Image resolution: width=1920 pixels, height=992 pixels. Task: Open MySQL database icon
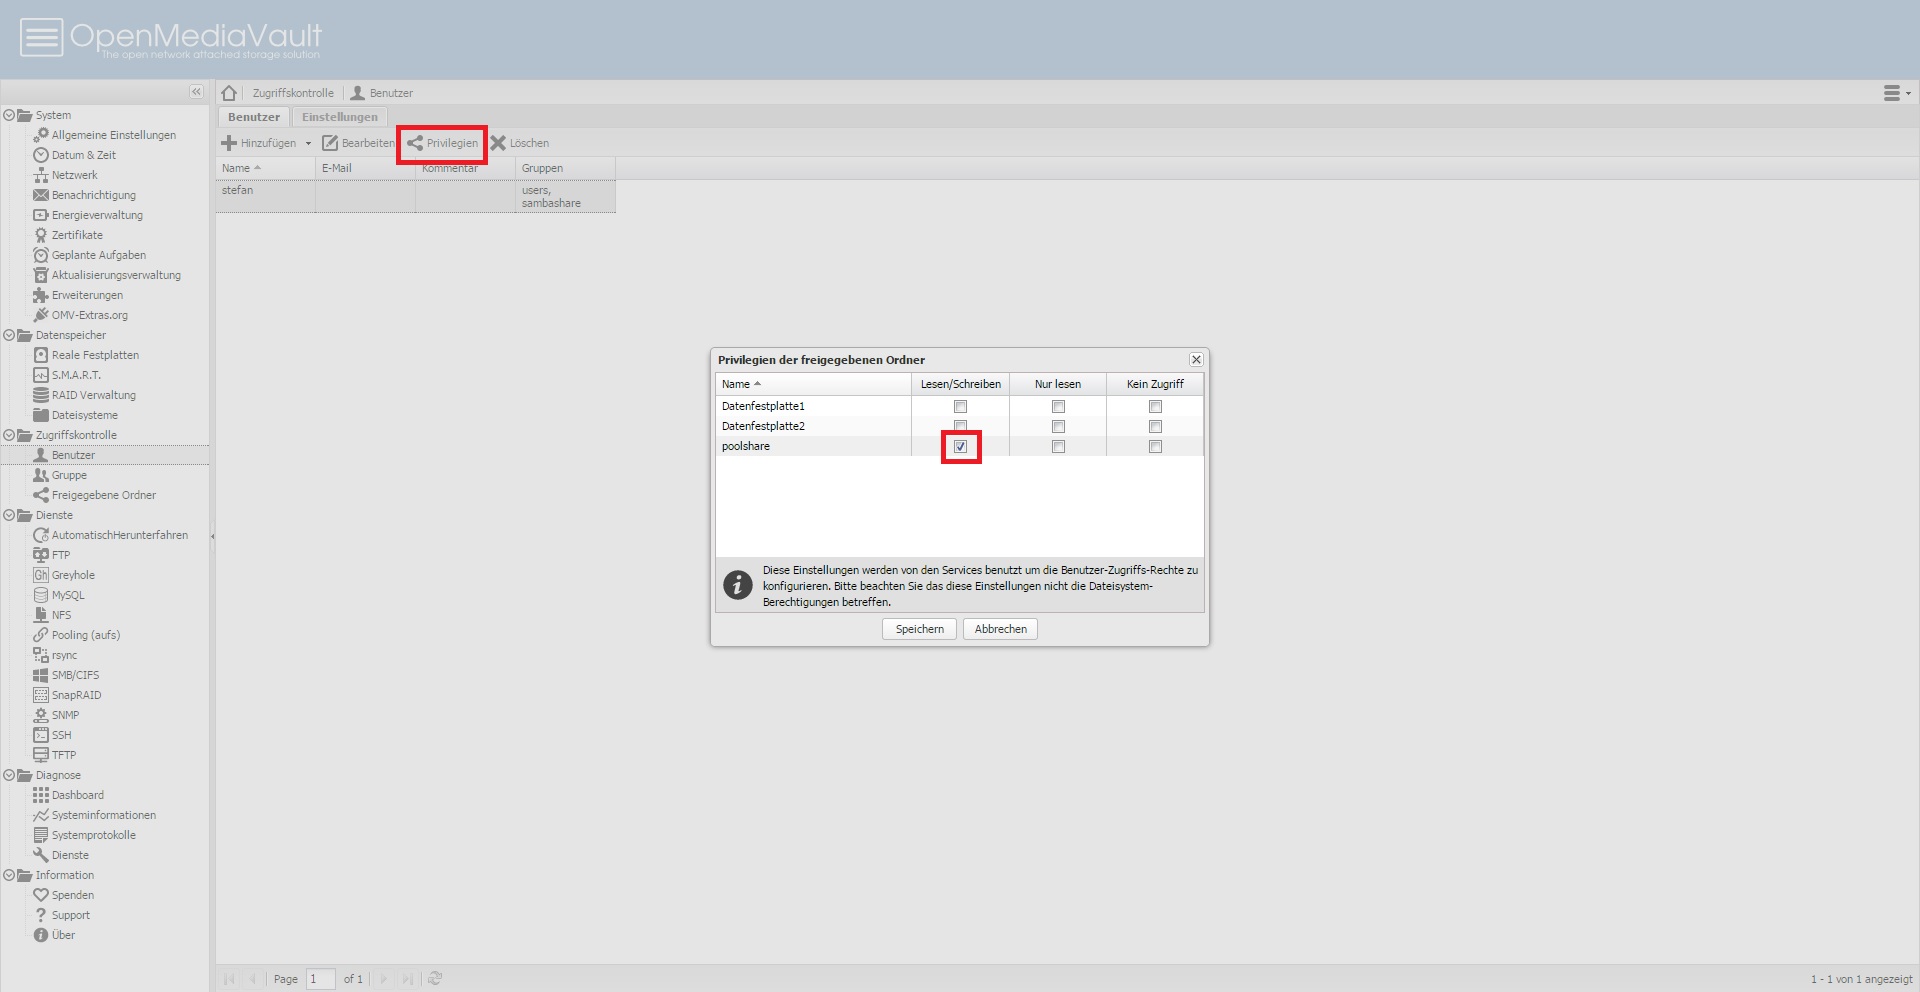[x=41, y=595]
